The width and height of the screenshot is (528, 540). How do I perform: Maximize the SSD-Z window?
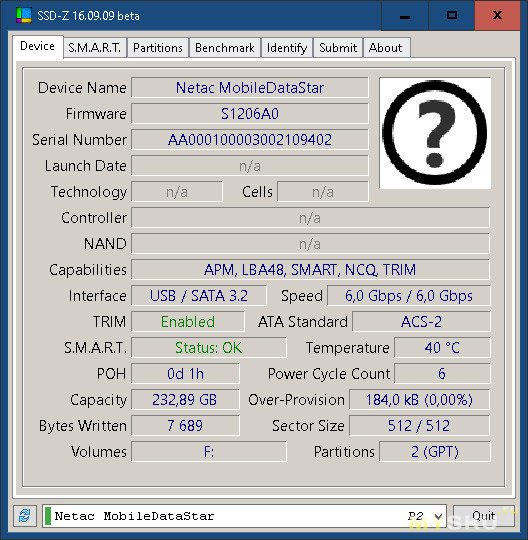point(452,15)
